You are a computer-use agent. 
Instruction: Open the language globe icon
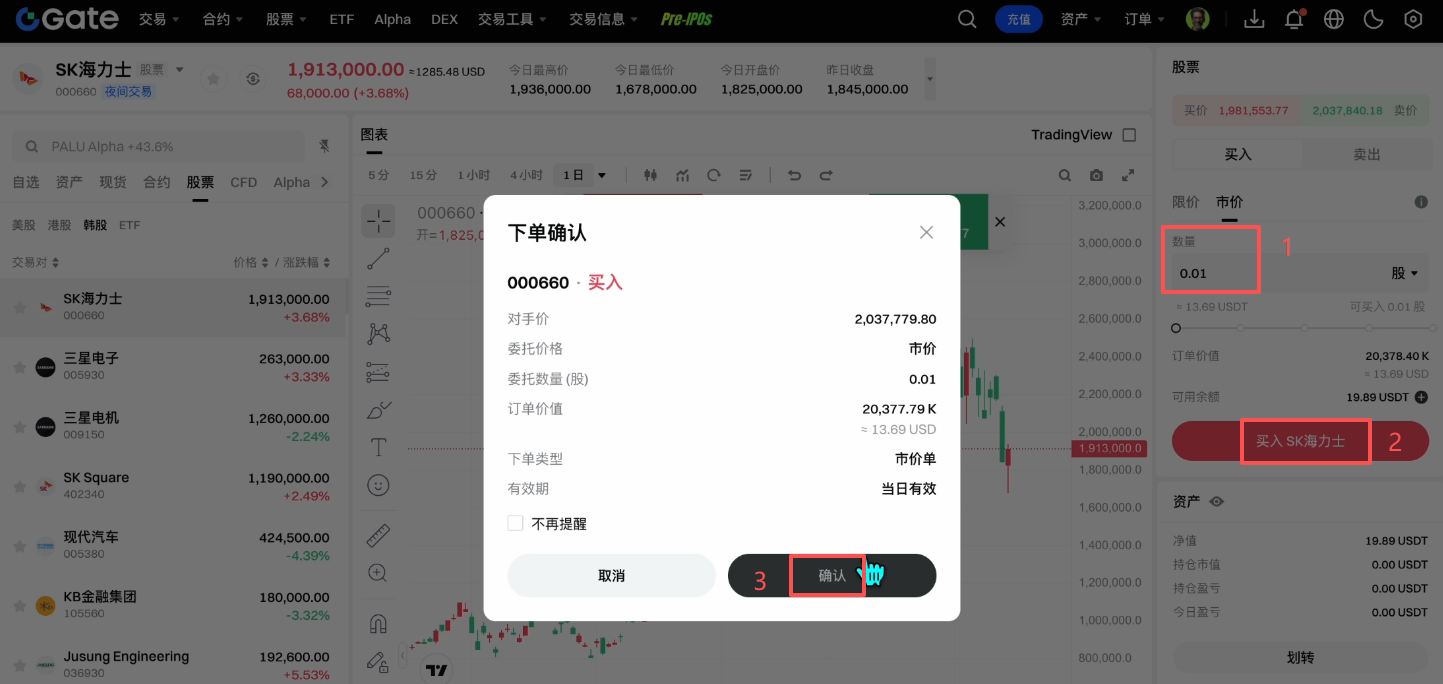pos(1333,19)
